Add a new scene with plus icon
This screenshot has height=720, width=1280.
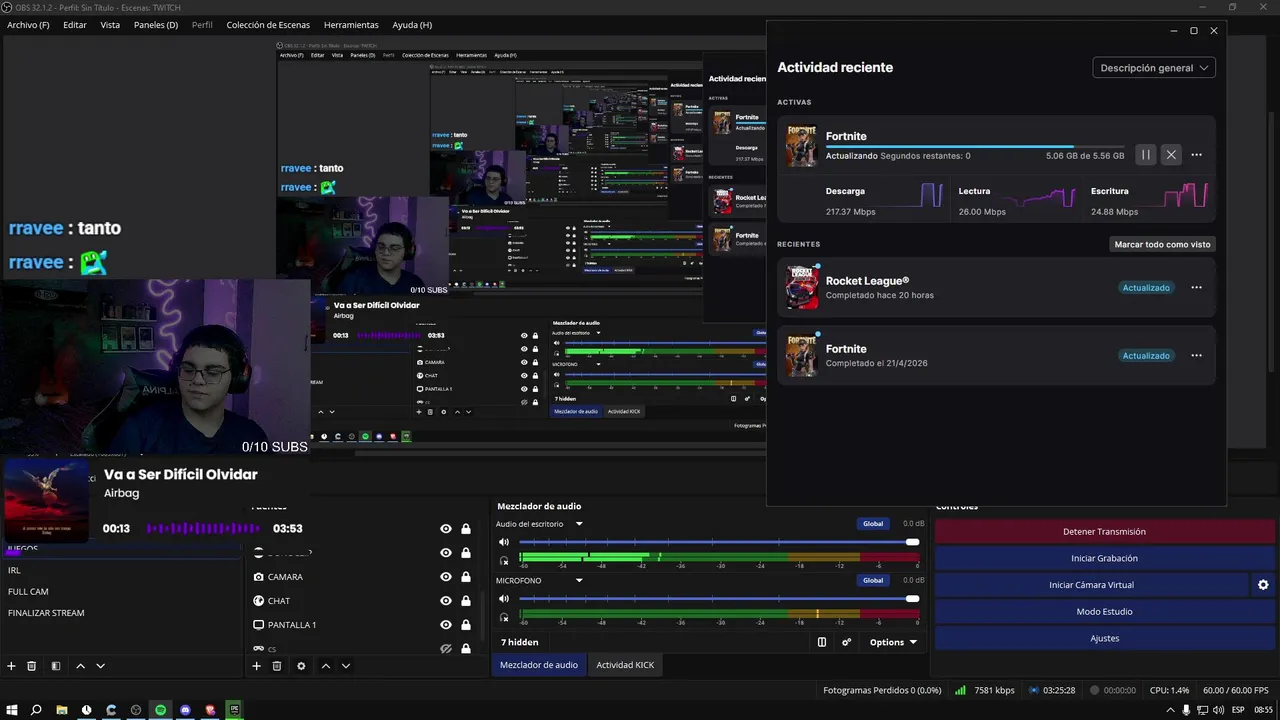tap(12, 666)
